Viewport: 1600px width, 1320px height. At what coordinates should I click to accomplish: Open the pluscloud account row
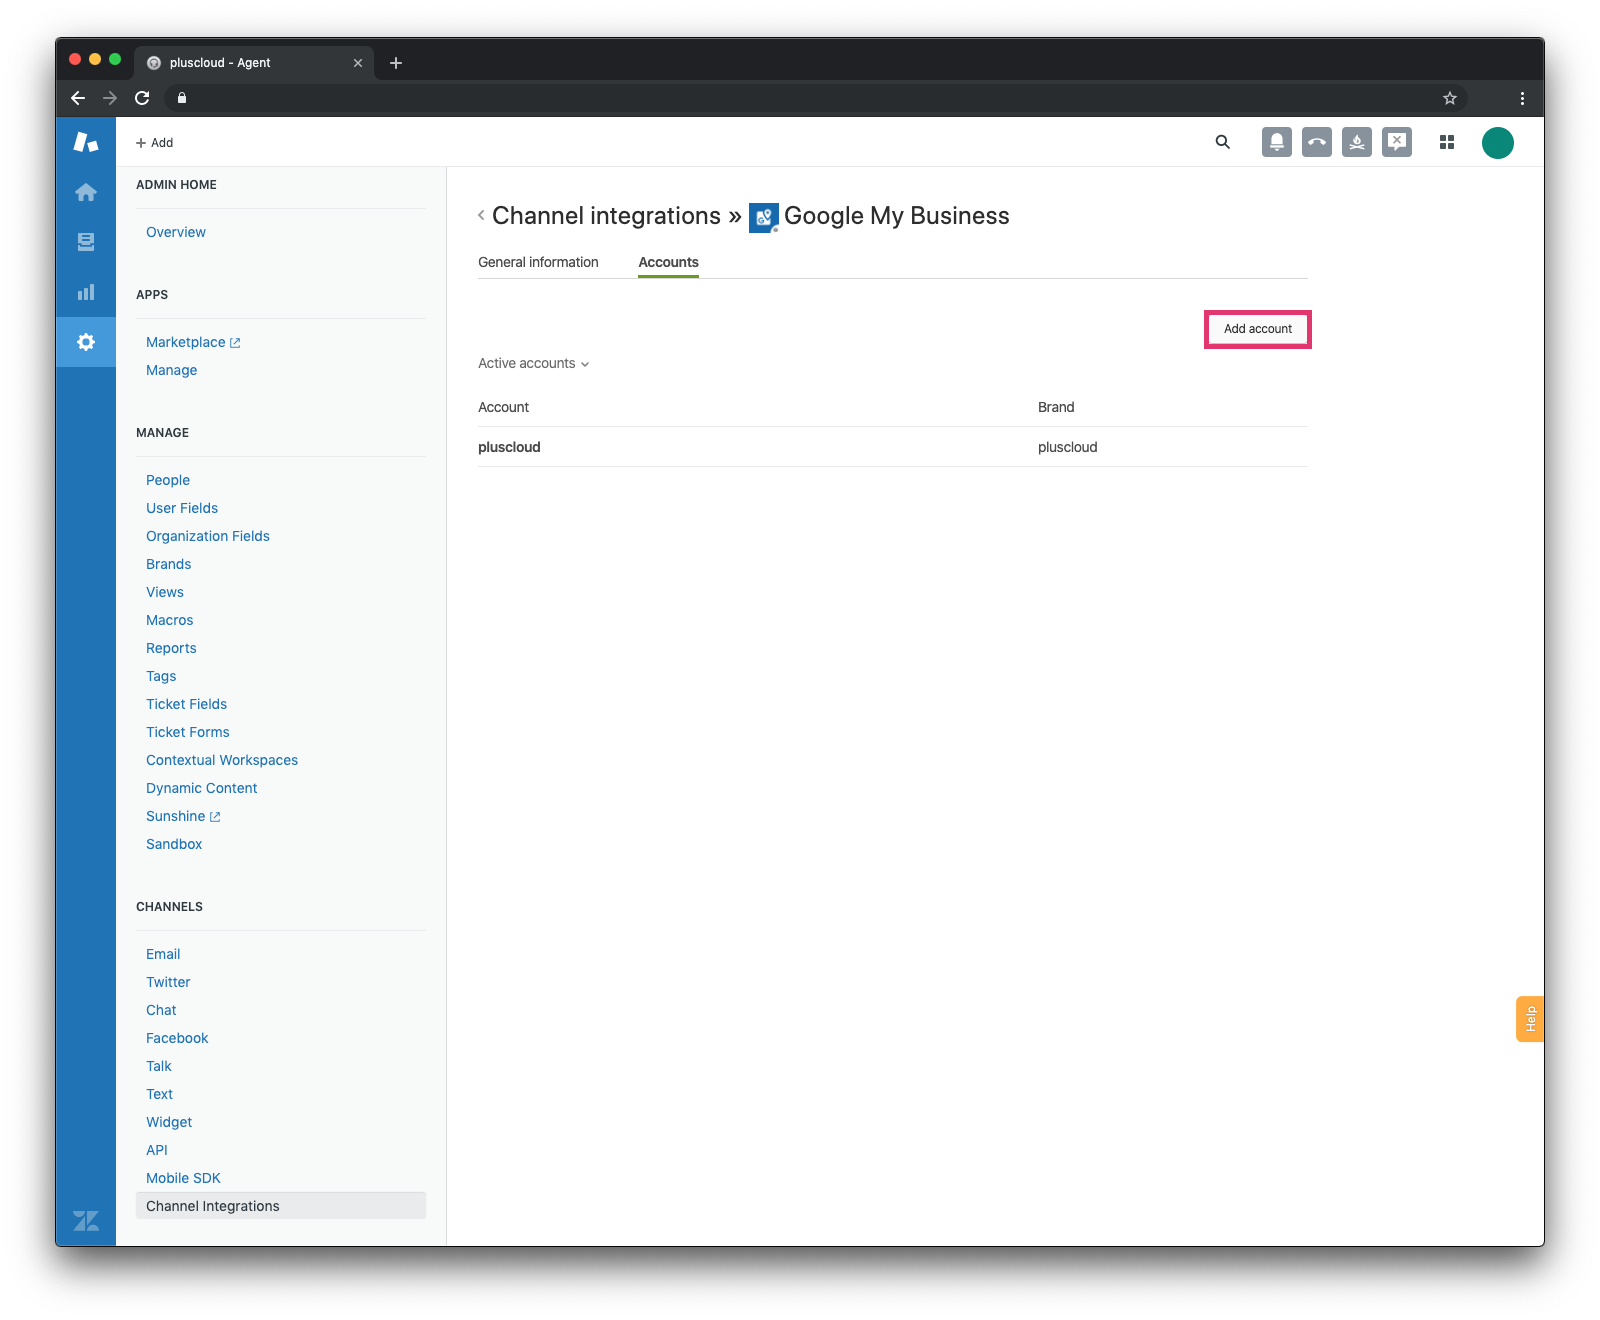click(893, 447)
